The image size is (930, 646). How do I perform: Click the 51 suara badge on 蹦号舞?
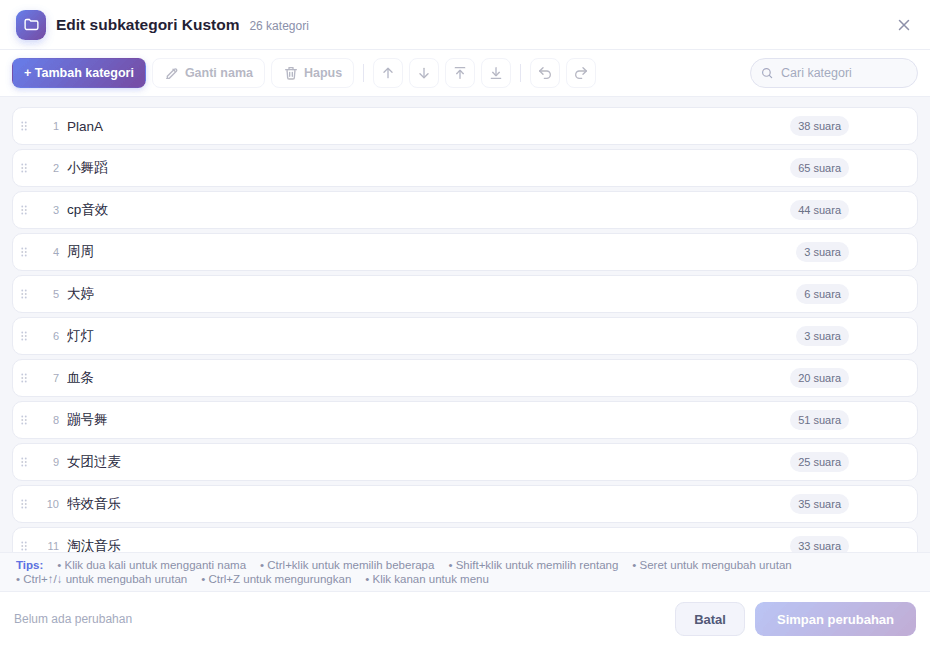pyautogui.click(x=819, y=420)
